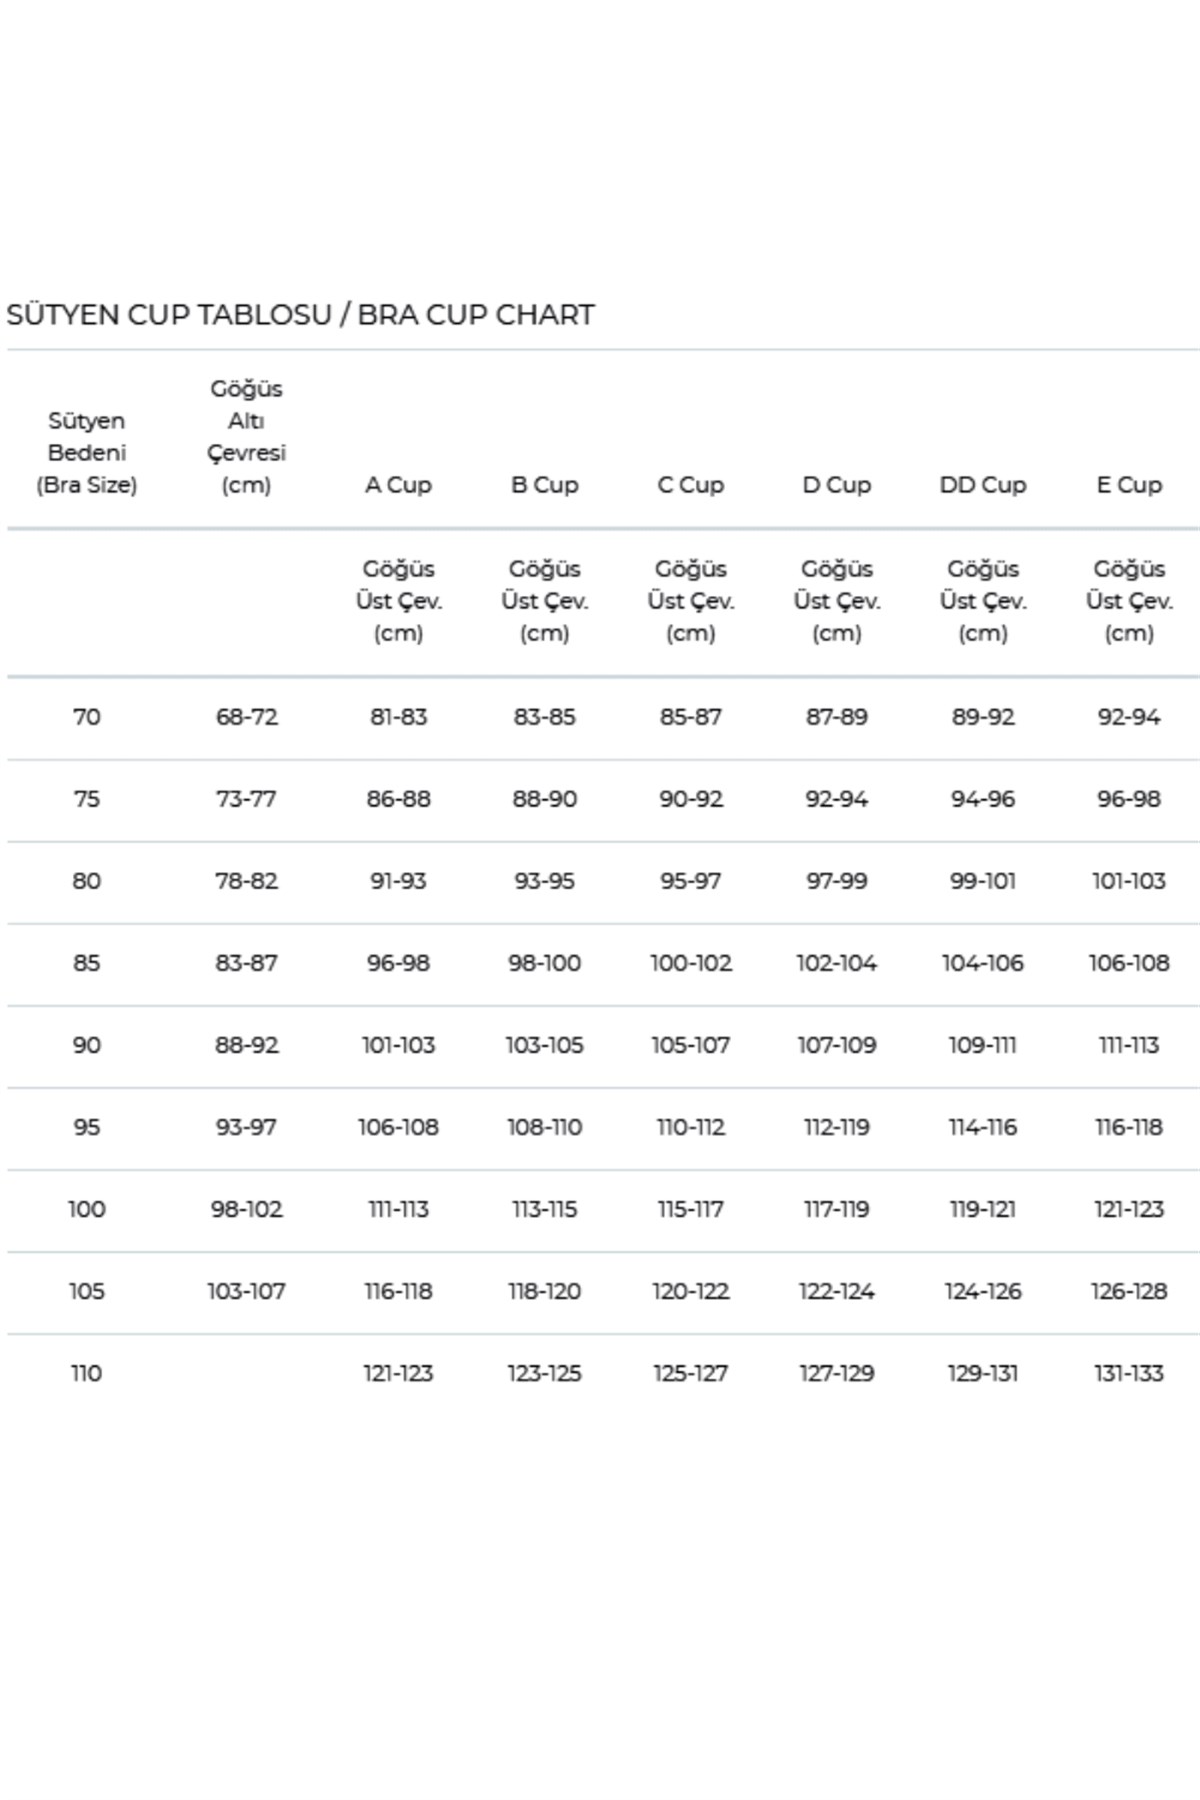
Task: Select the 'E Cup' column header
Action: [x=1128, y=485]
